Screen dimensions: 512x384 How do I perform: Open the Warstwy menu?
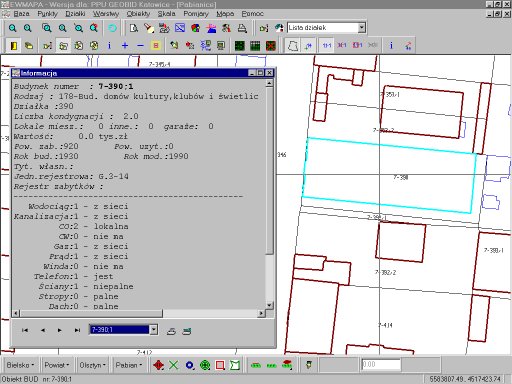pyautogui.click(x=106, y=14)
